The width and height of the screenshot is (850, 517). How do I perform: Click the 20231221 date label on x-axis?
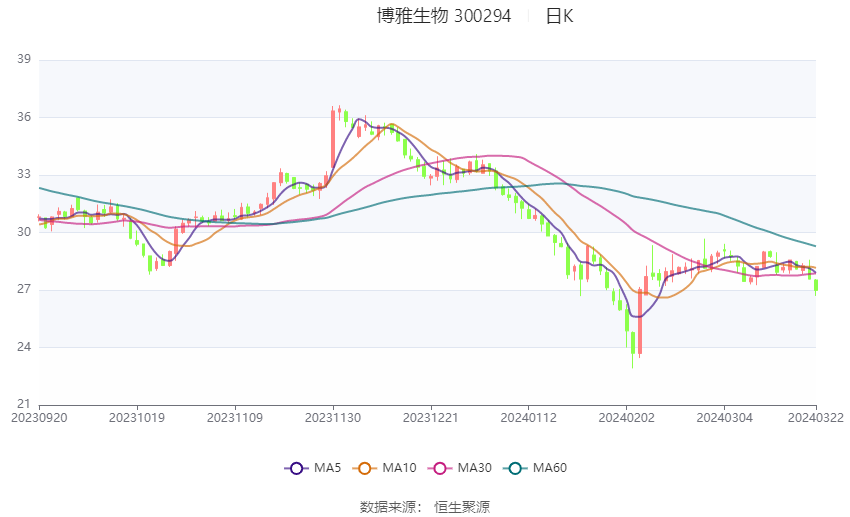430,418
